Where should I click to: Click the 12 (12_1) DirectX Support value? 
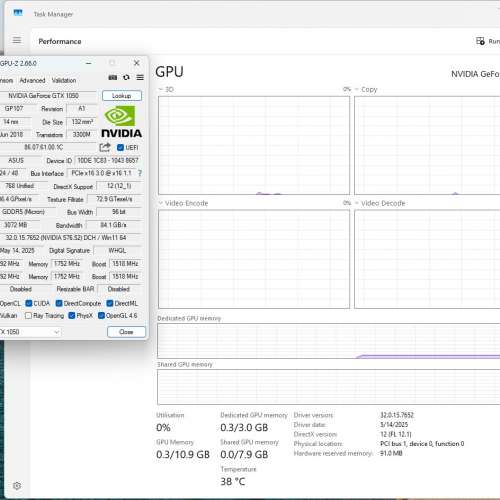(x=119, y=186)
